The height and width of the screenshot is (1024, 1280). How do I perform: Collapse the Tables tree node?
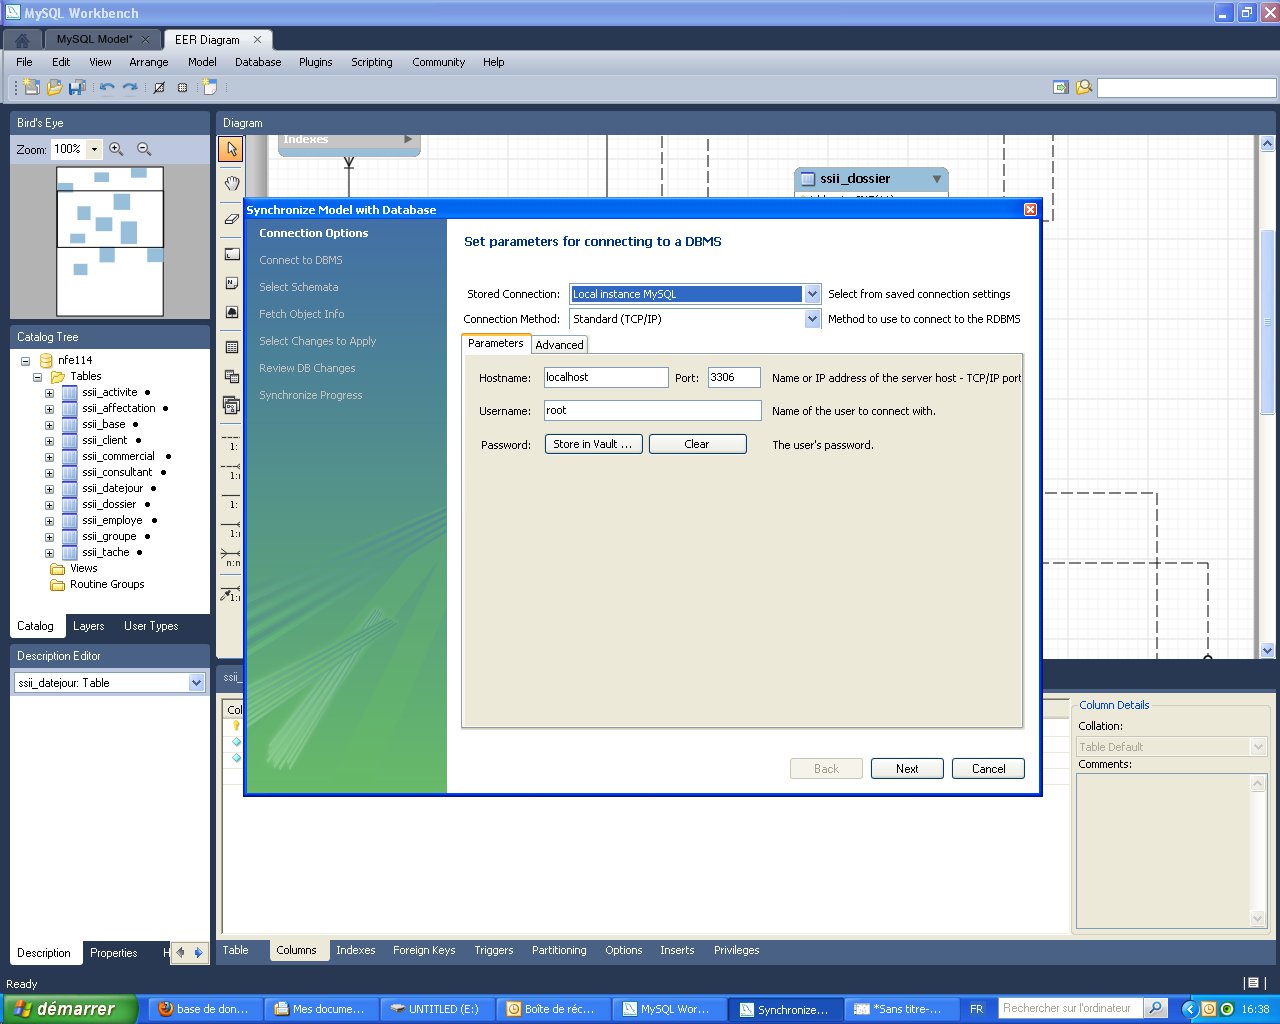coord(38,377)
